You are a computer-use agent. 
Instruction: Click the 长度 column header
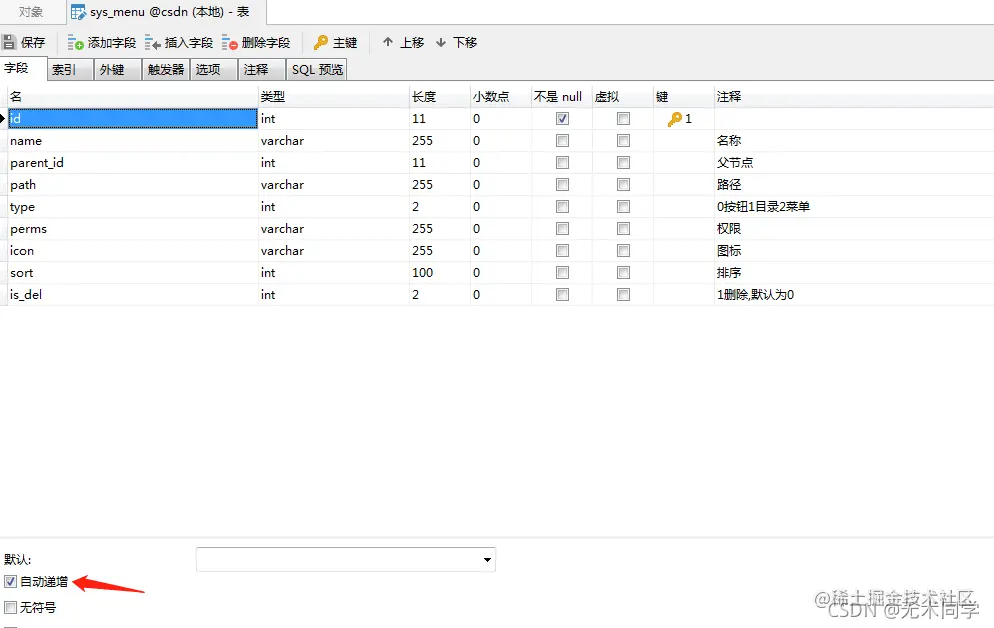[x=440, y=96]
